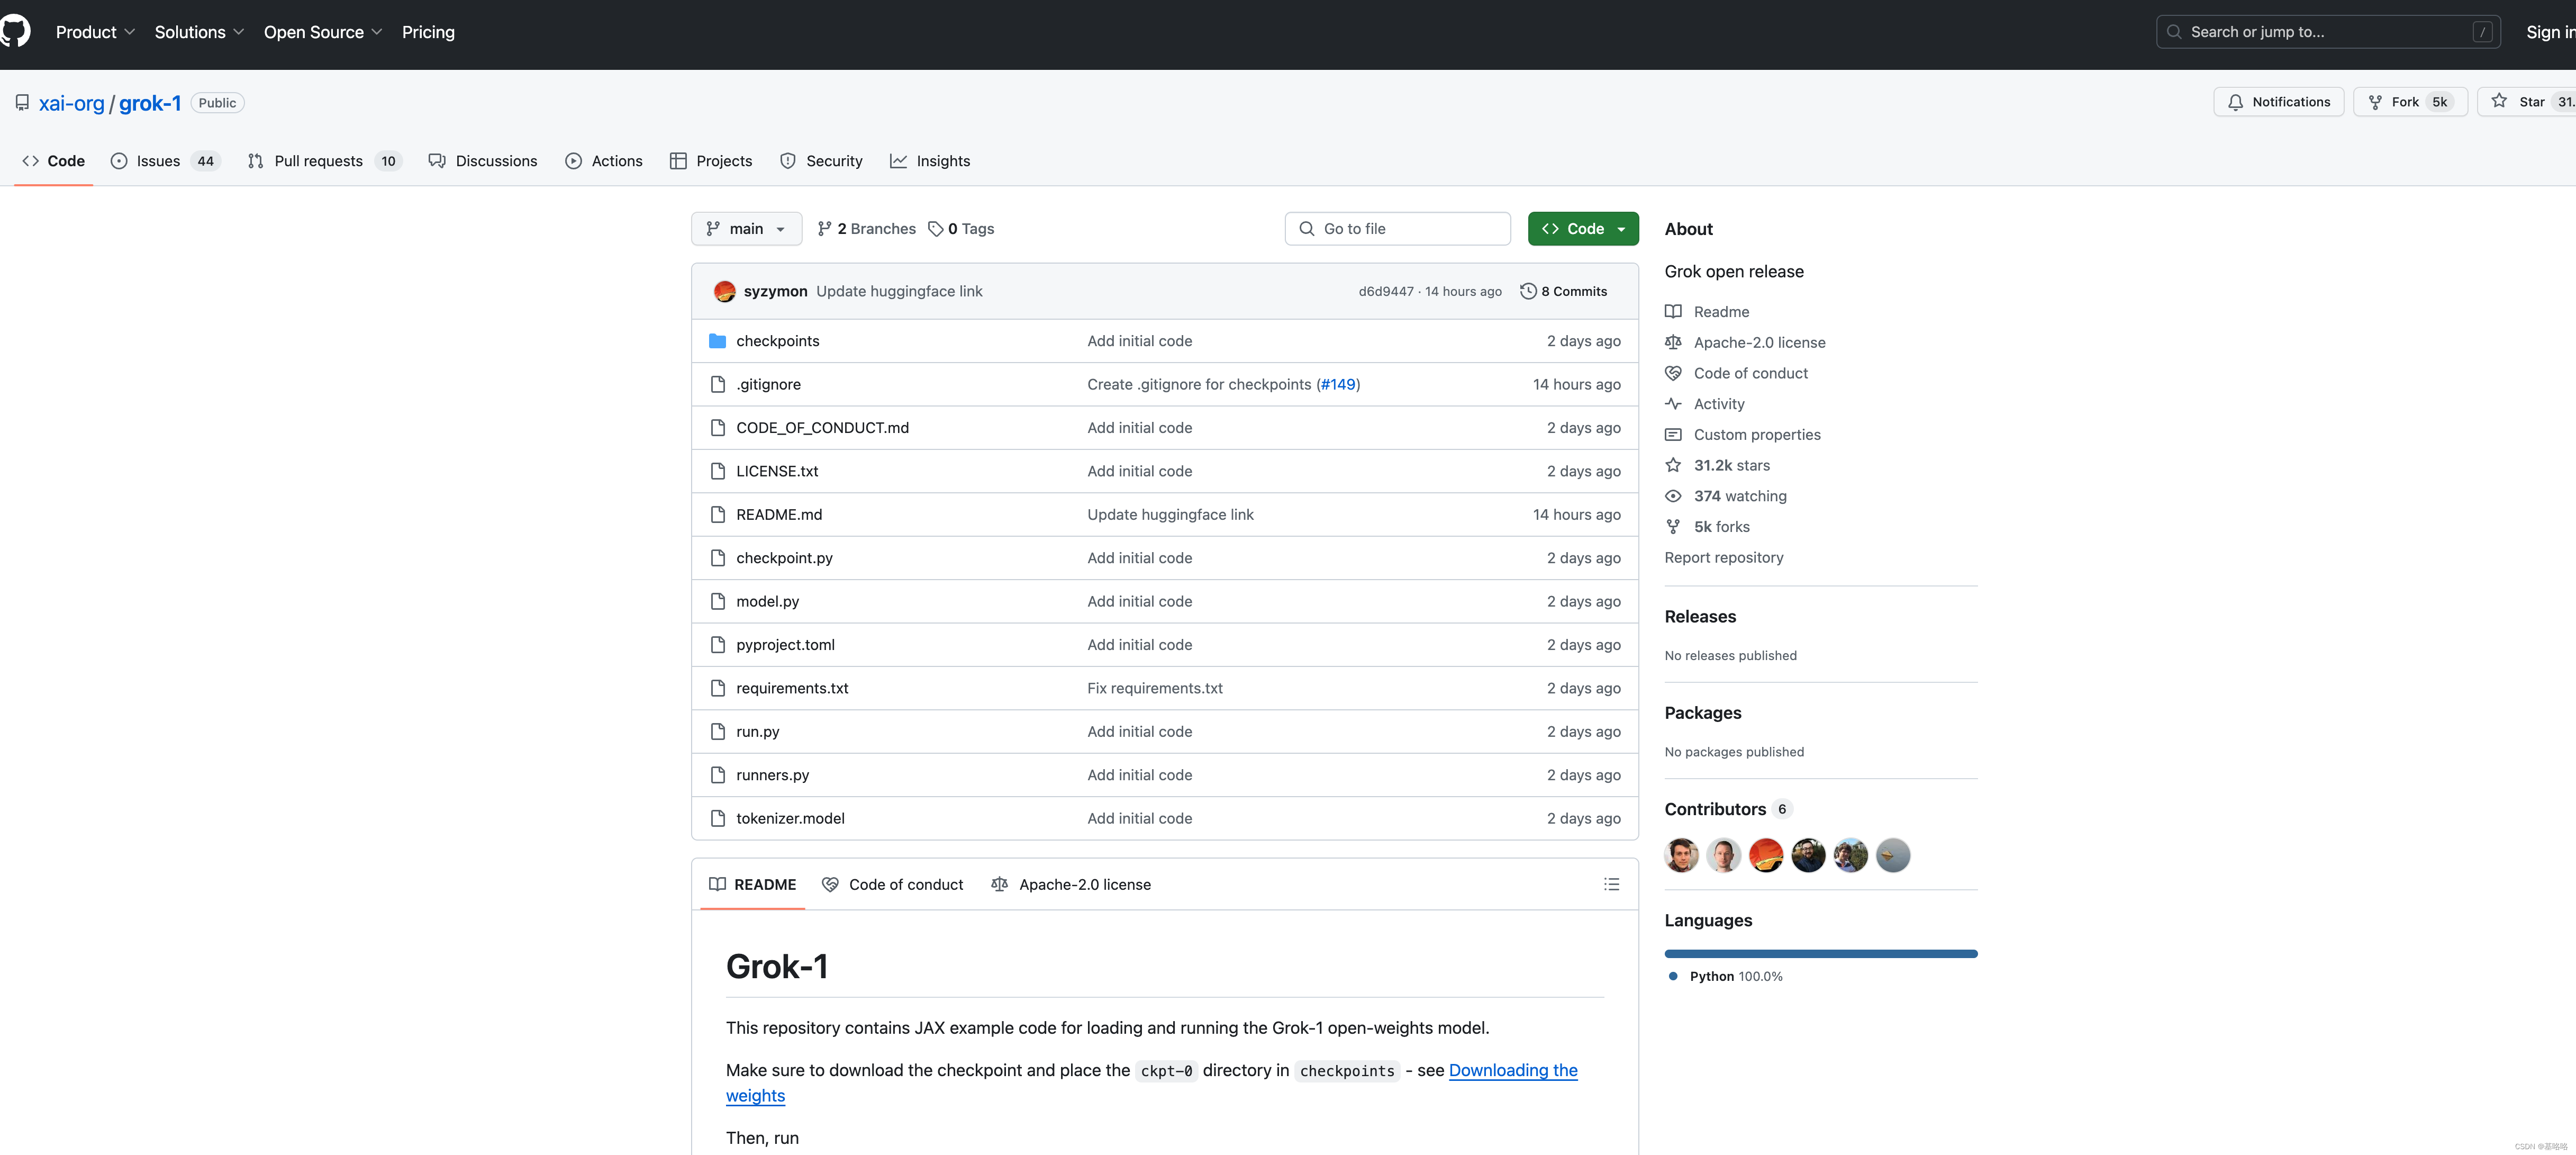Image resolution: width=2576 pixels, height=1155 pixels.
Task: Open the last contributor avatar
Action: click(1893, 855)
